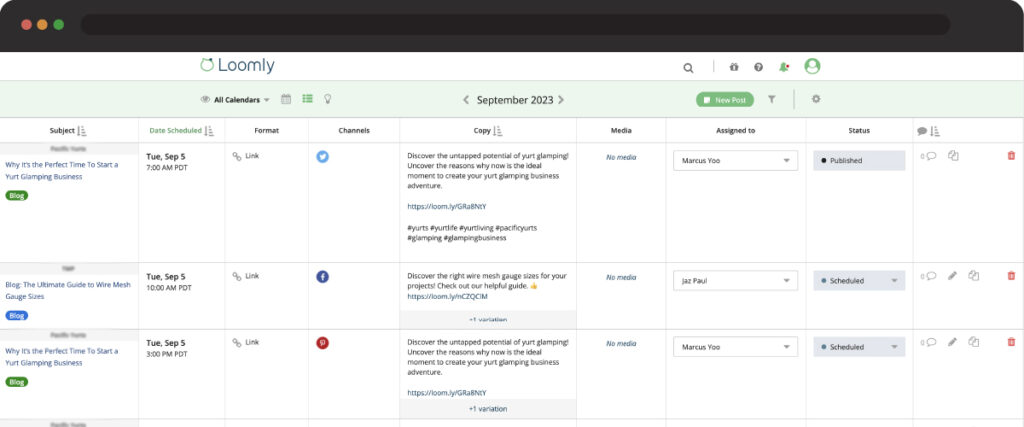
Task: Open comments on the 10:00 AM post
Action: [x=929, y=276]
